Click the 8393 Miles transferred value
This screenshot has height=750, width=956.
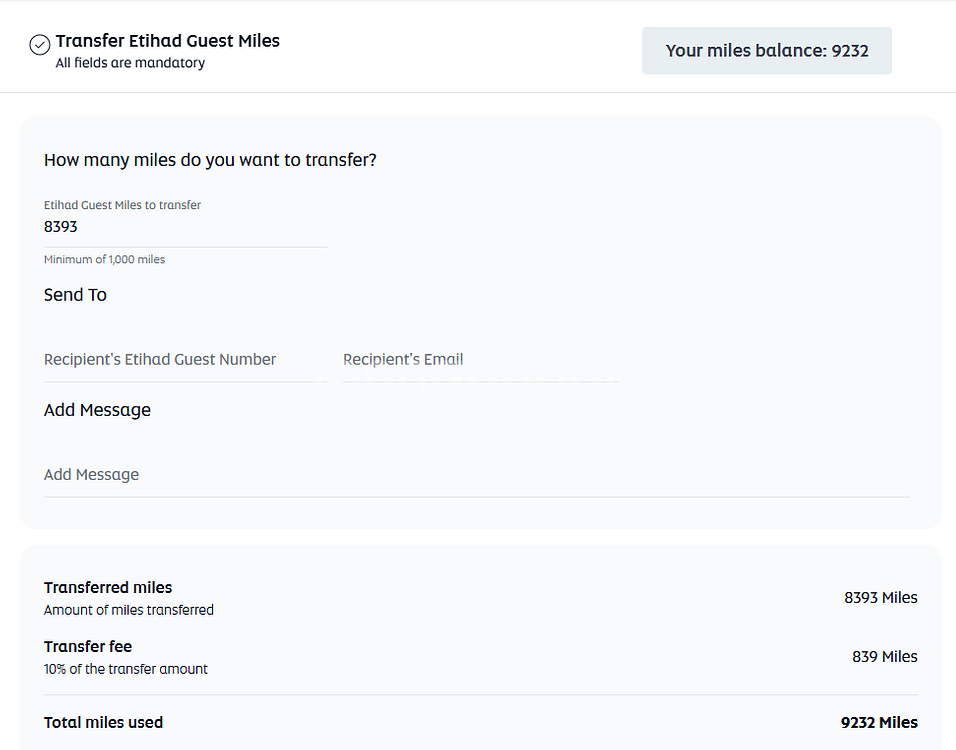880,598
